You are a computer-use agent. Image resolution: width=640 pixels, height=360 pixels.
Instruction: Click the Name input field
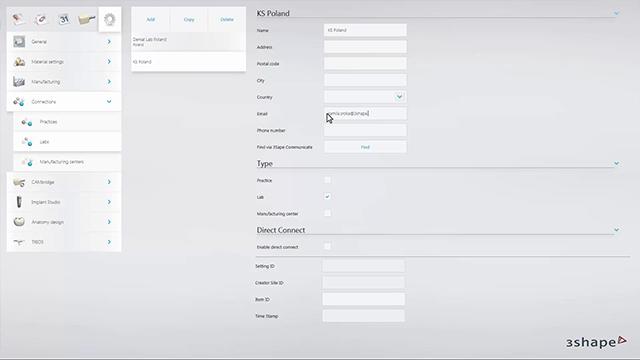[365, 30]
